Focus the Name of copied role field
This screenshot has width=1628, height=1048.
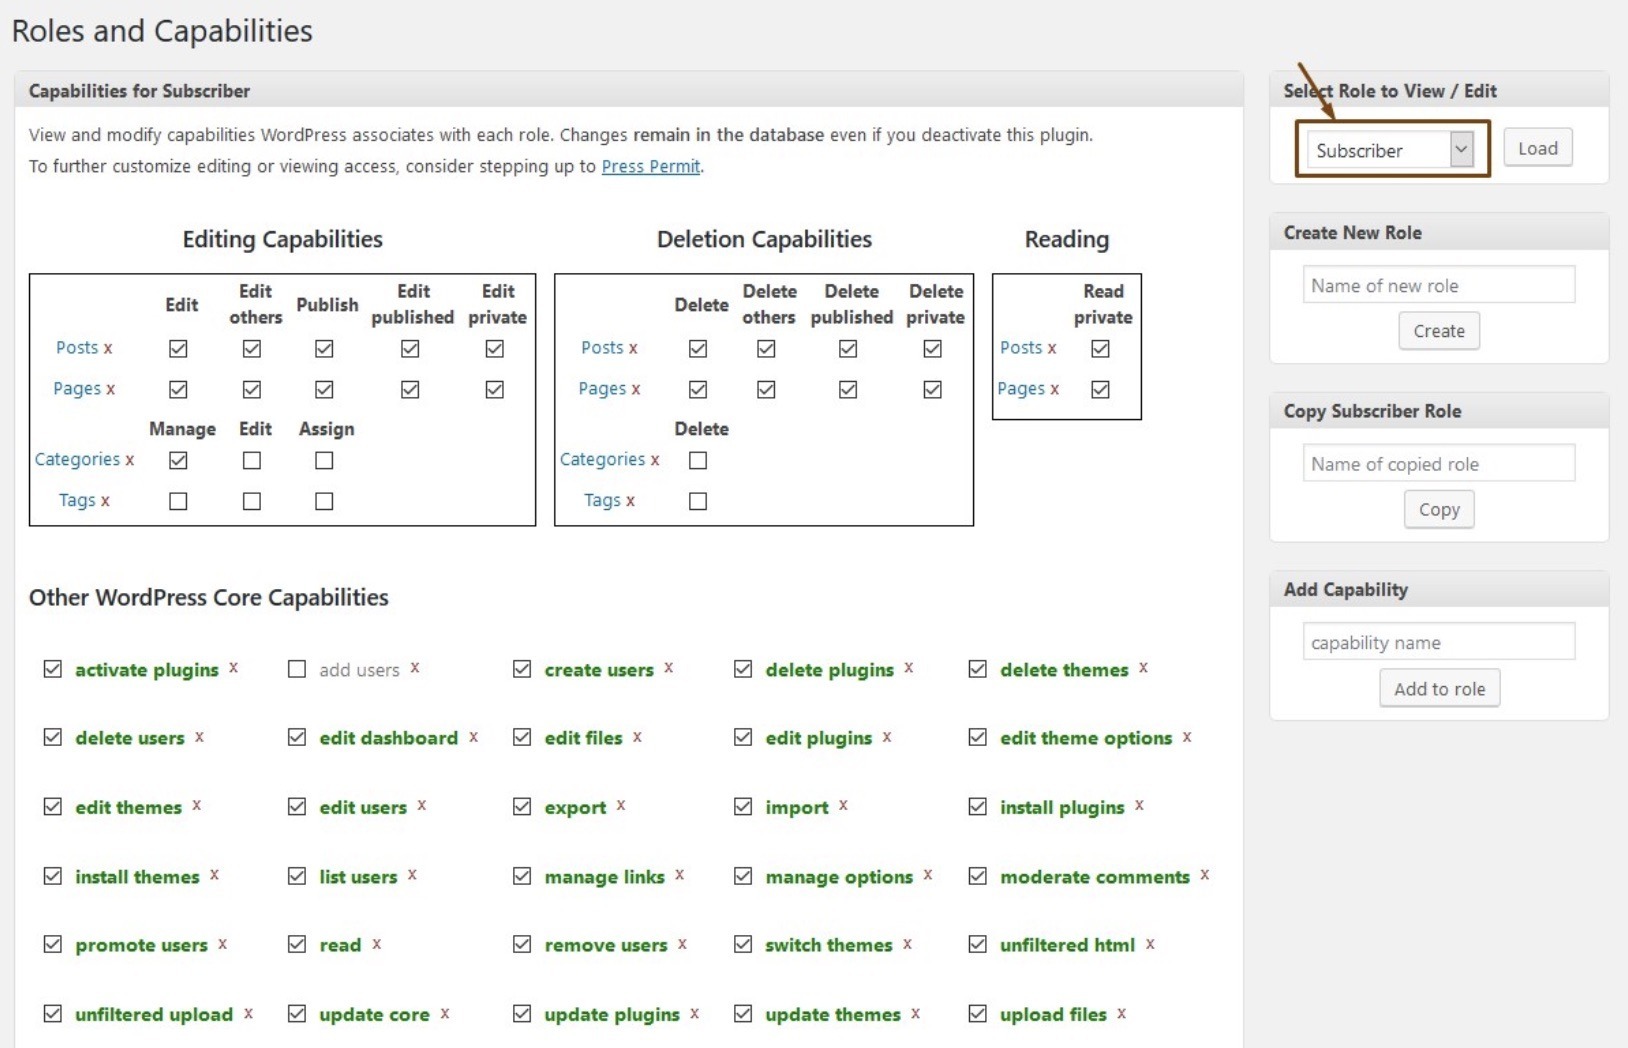(1439, 463)
